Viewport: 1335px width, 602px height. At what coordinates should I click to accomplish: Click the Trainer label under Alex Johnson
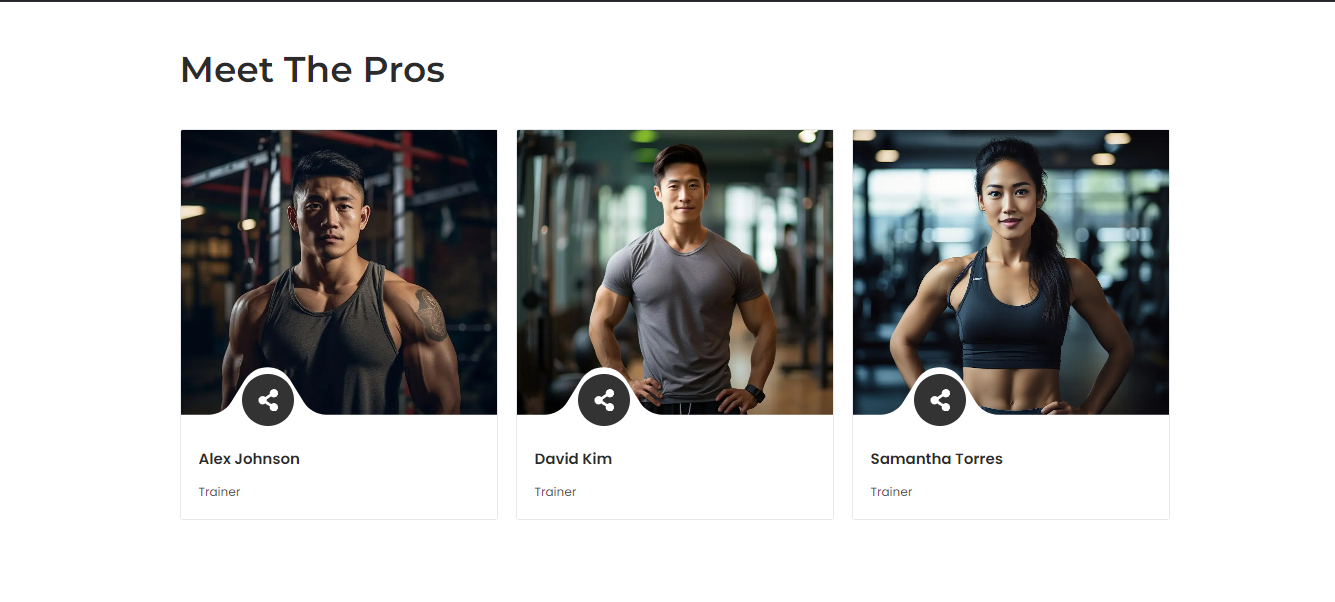tap(219, 492)
